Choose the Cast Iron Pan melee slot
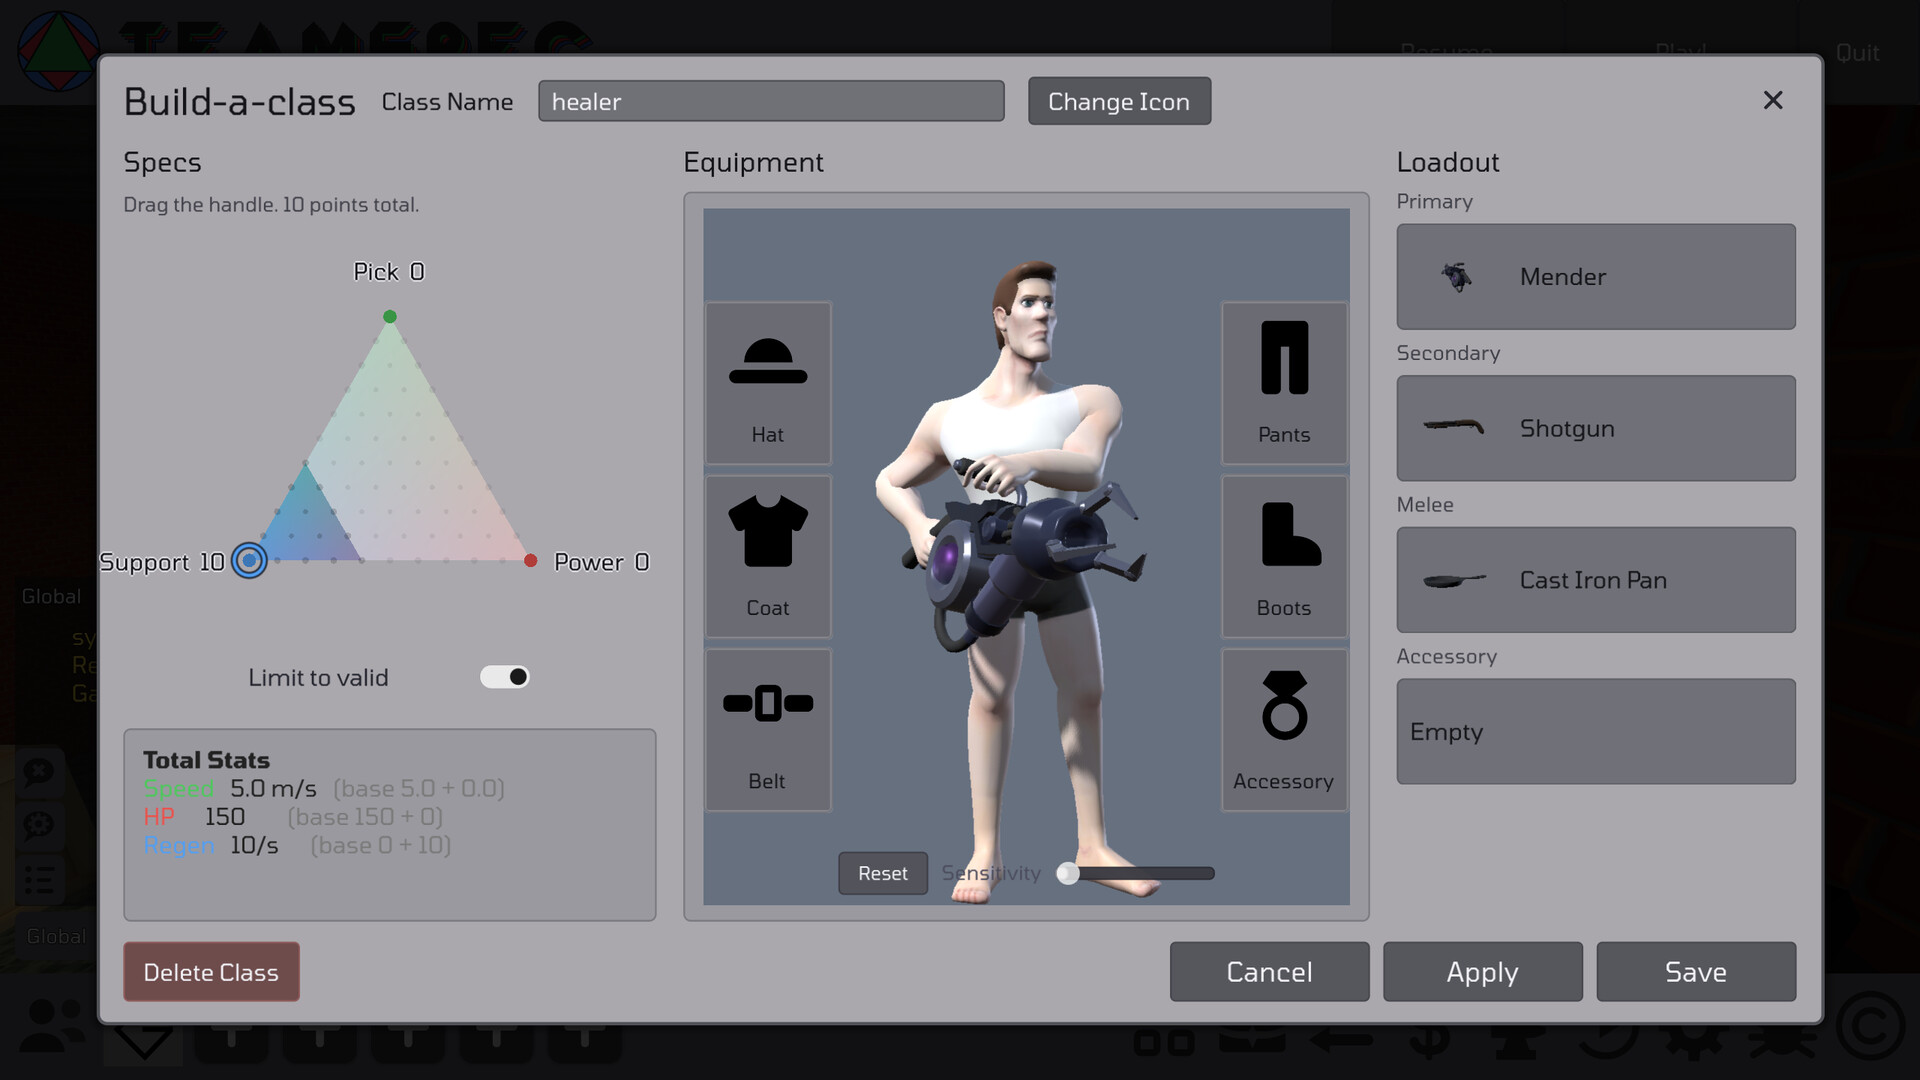Screen dimensions: 1920x1080 coord(1596,580)
